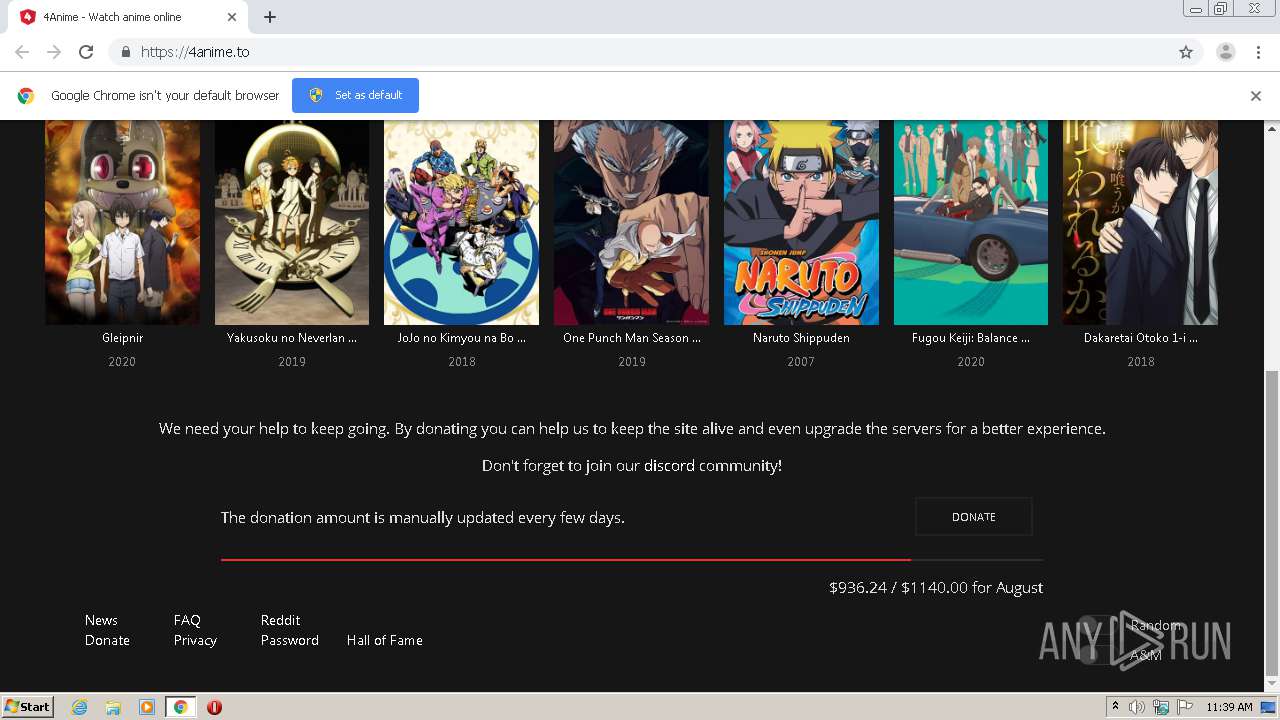Dismiss the default browser notification bar
1280x720 pixels.
click(x=1255, y=96)
